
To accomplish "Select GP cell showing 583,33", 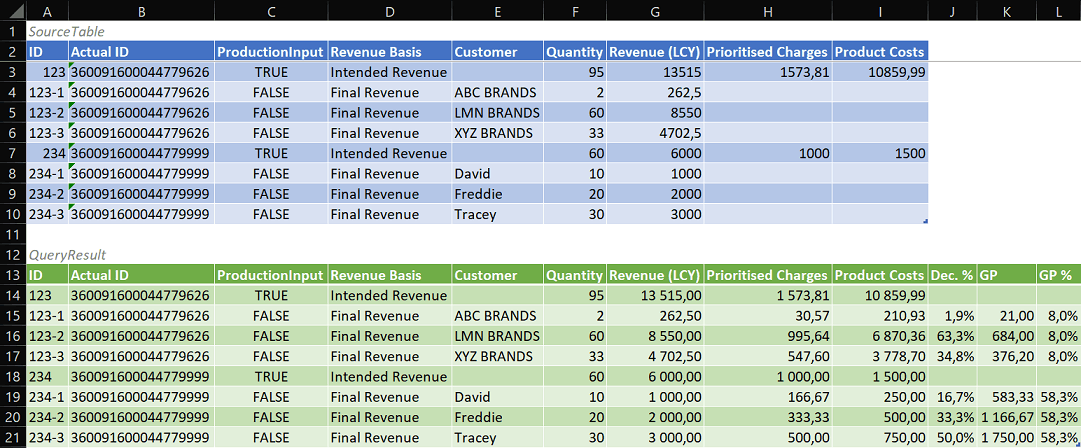I will [x=1007, y=397].
